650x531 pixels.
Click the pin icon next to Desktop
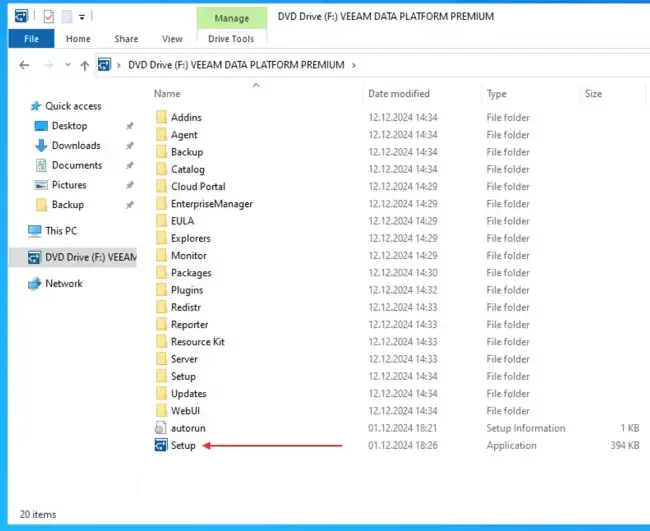[130, 126]
